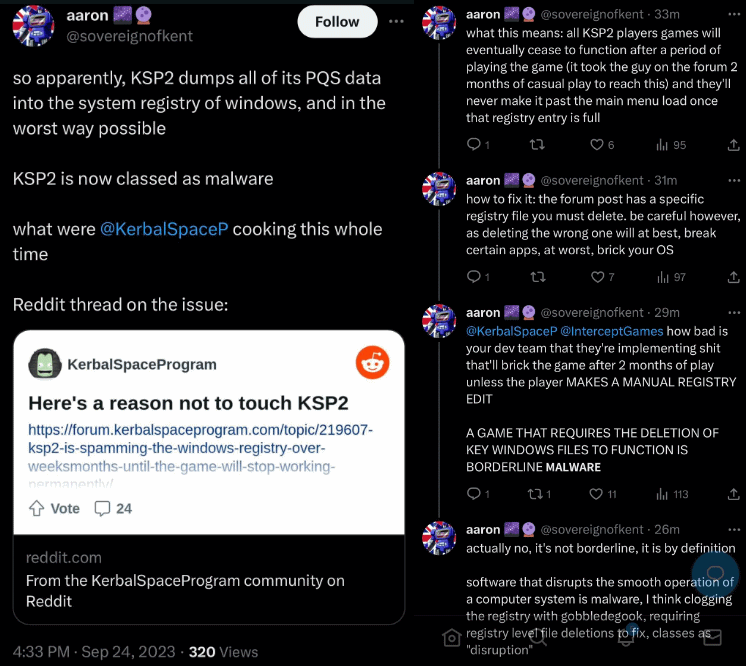Like the reply with 6 likes
This screenshot has width=746, height=666.
click(598, 145)
